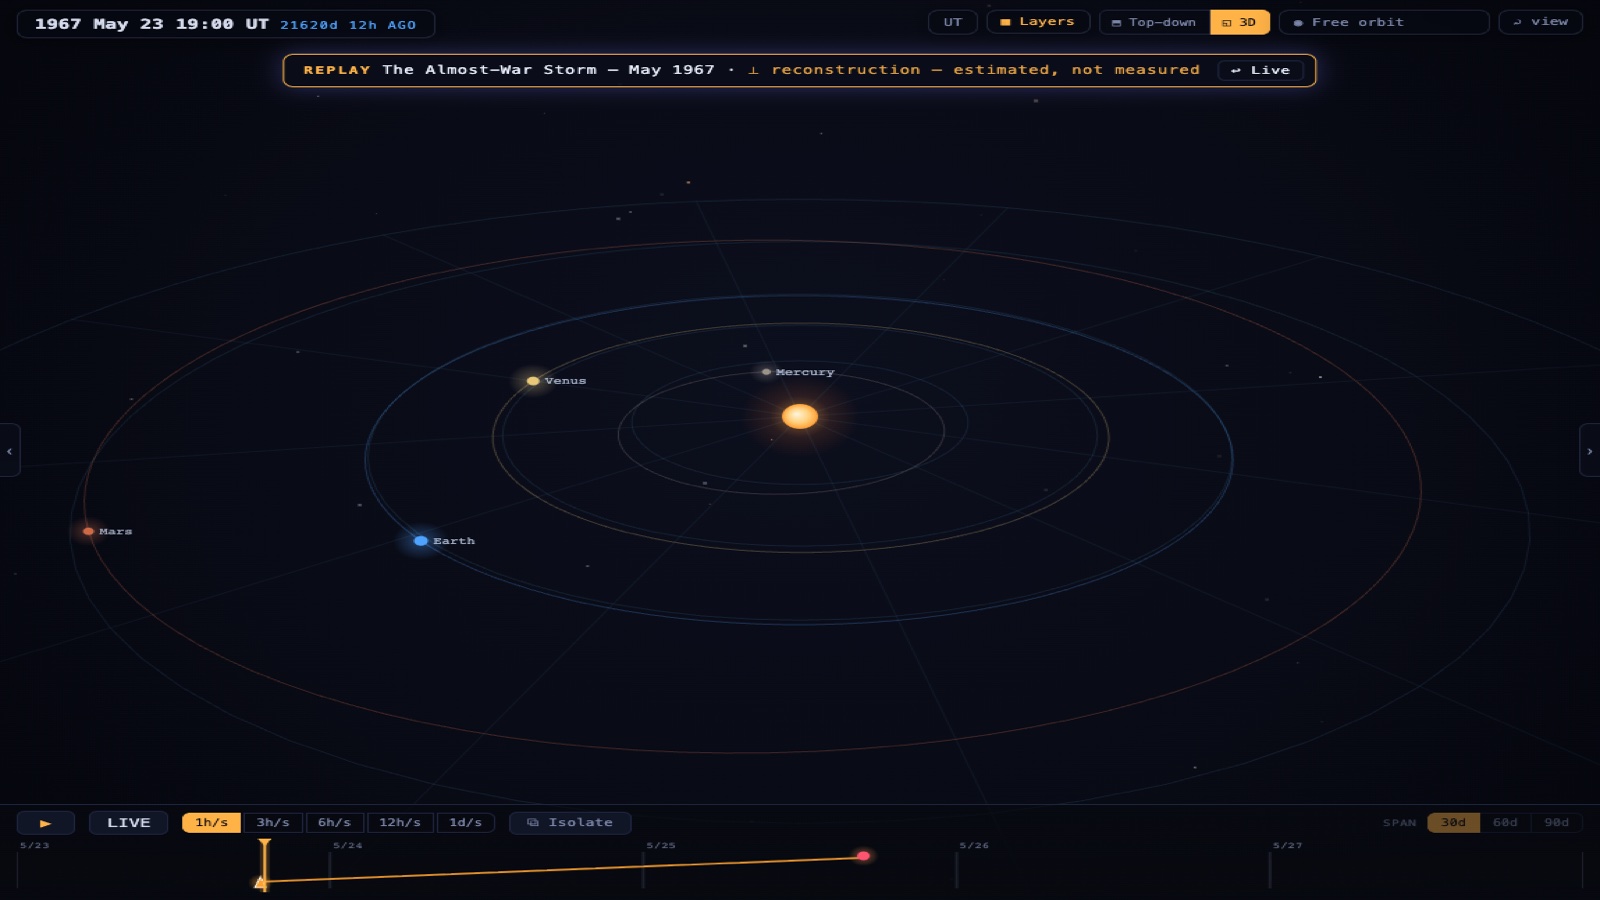
Task: Toggle the Isolate button
Action: tap(570, 823)
